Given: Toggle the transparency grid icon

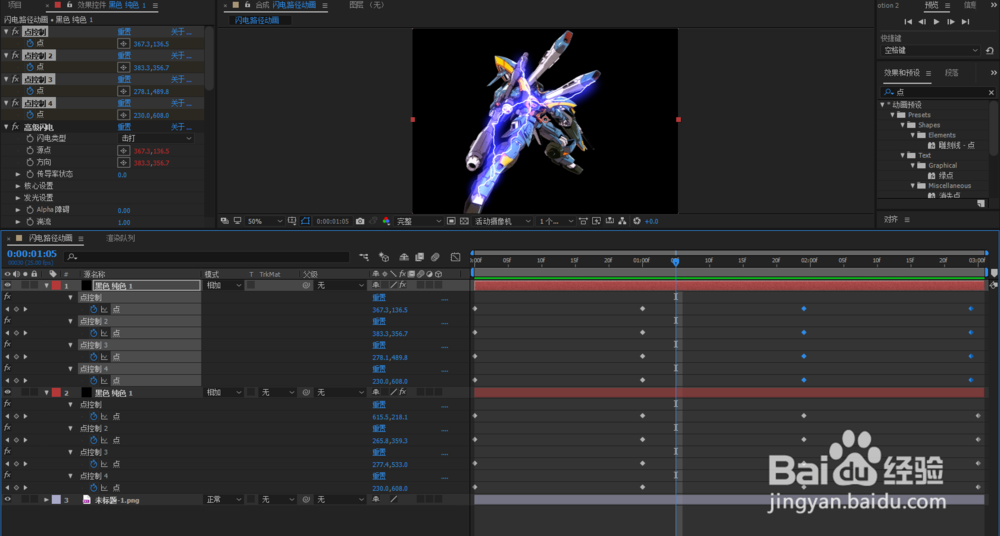Looking at the screenshot, I should tap(463, 221).
